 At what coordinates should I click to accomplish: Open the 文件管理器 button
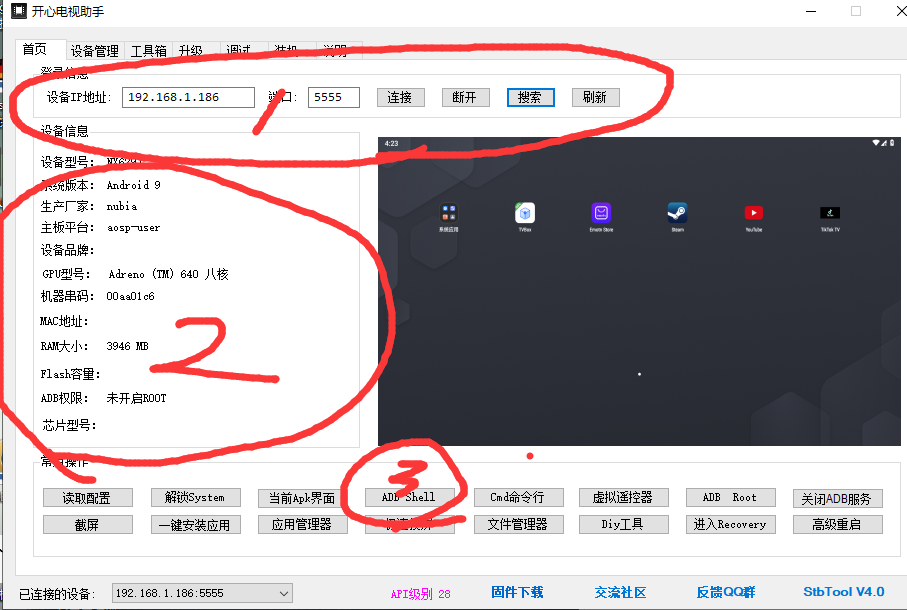point(518,524)
